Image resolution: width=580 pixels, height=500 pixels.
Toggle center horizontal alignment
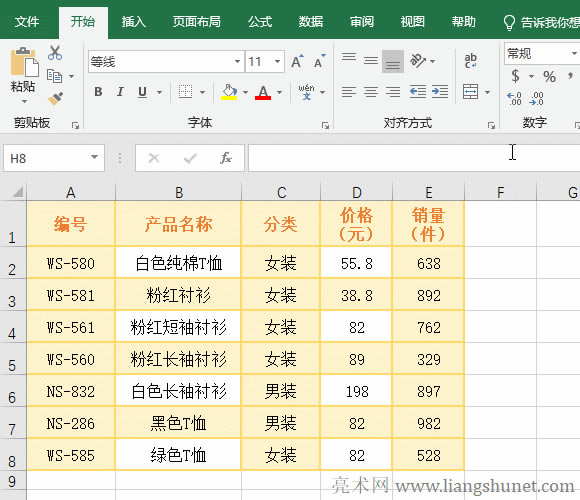click(371, 91)
